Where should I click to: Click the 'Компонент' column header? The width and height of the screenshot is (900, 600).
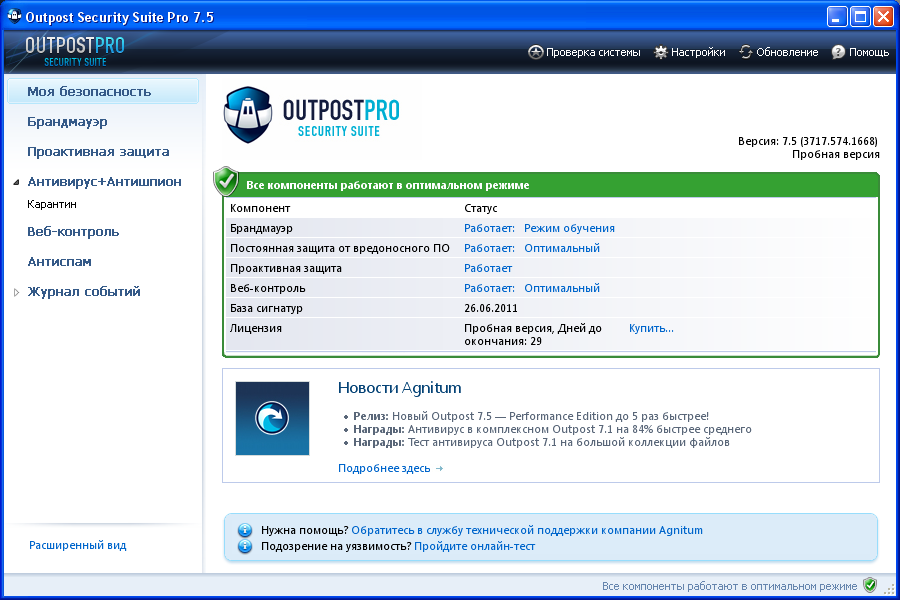click(x=259, y=208)
